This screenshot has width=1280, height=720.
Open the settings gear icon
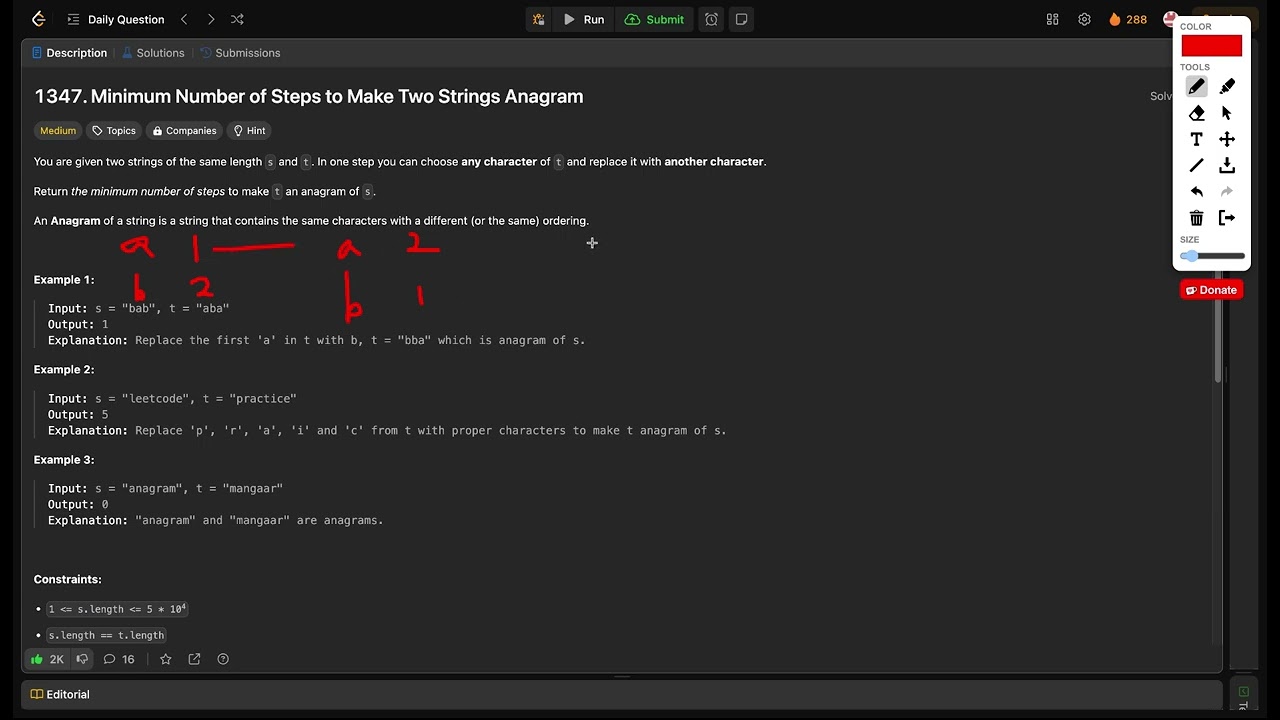(1084, 19)
